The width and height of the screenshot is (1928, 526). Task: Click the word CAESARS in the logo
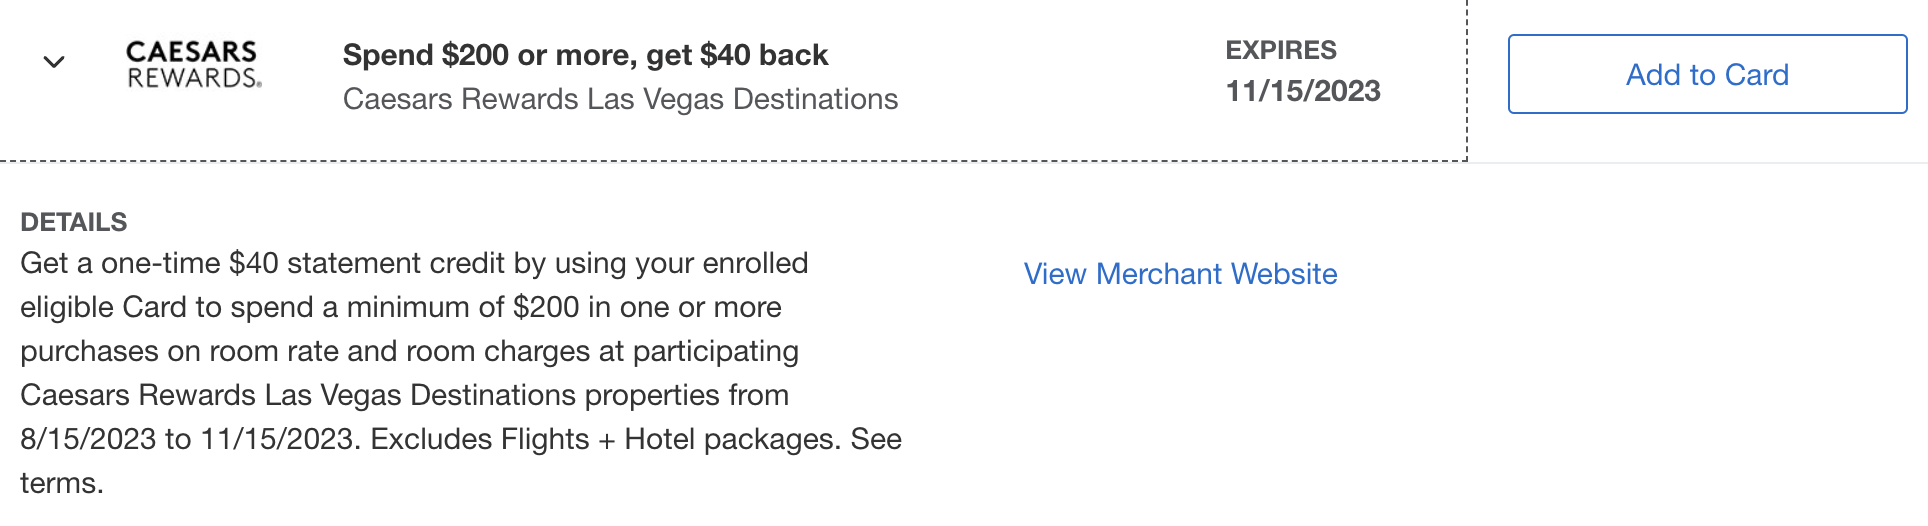coord(192,51)
